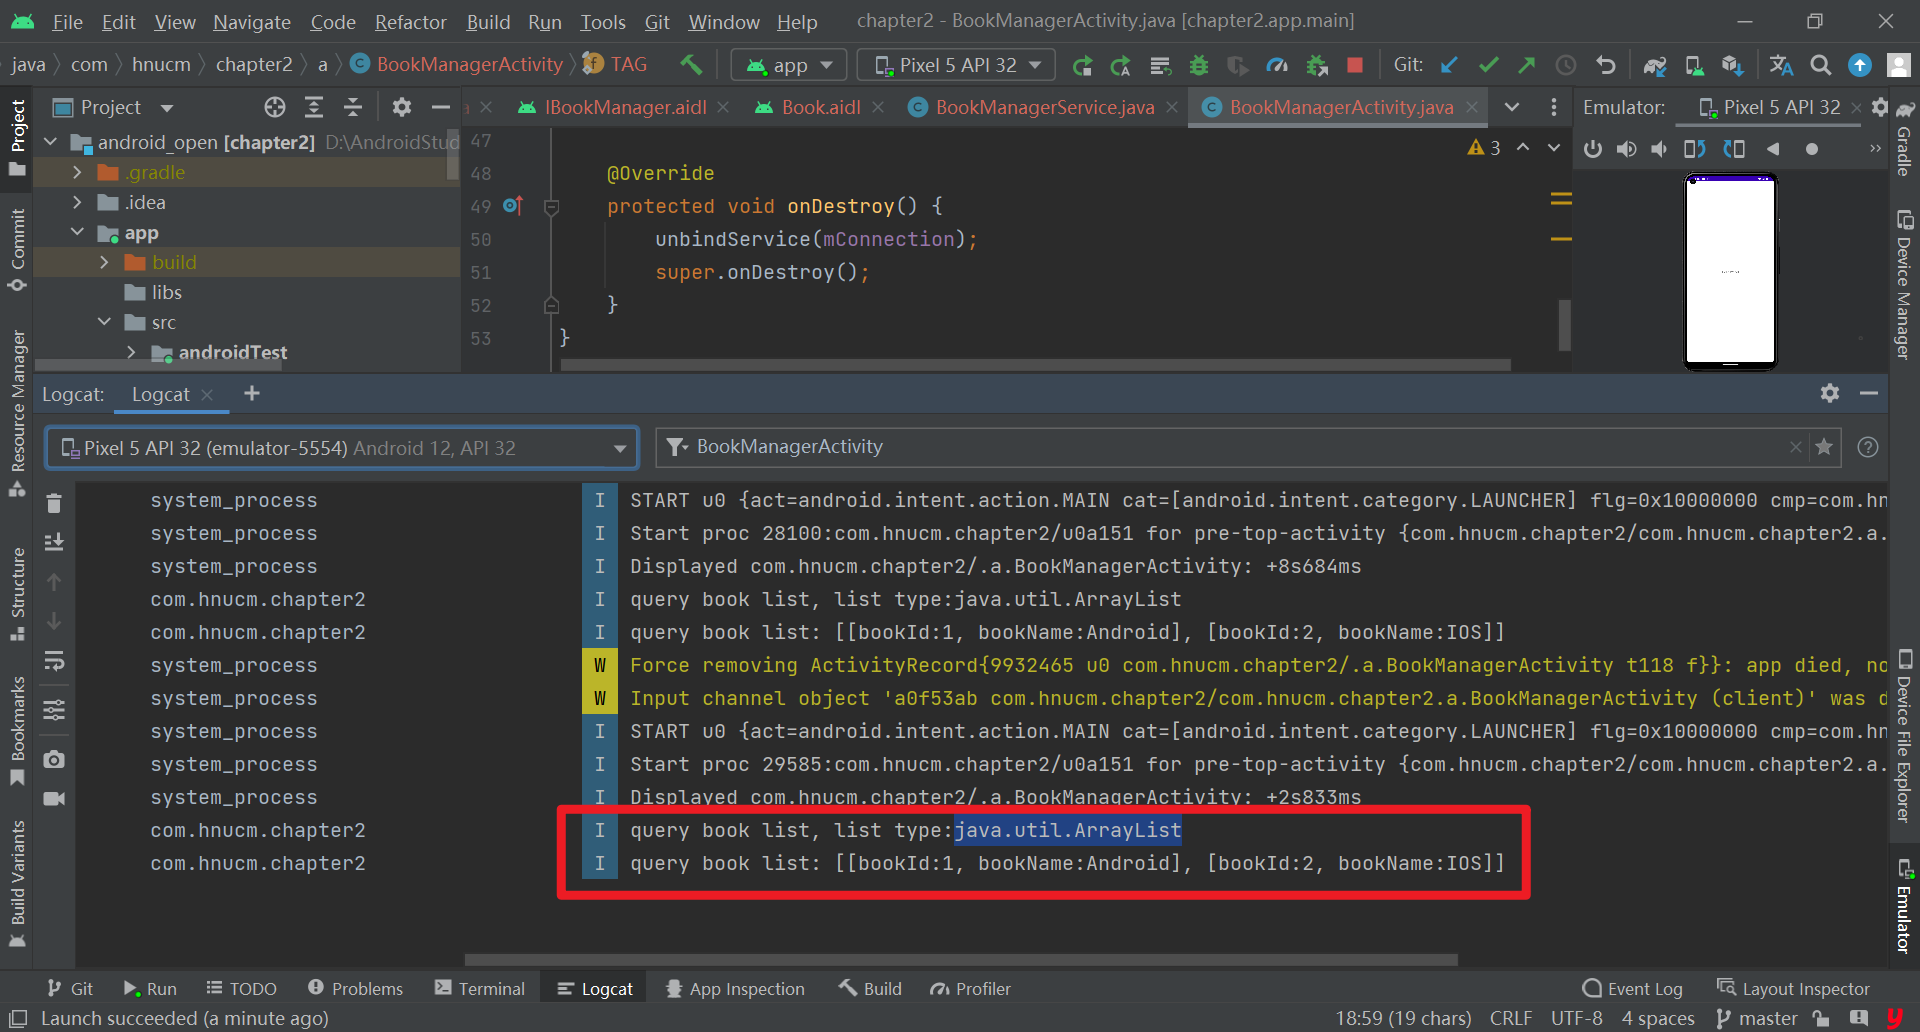Switch to BookManagerService.java tab
This screenshot has width=1920, height=1032.
pyautogui.click(x=1044, y=107)
